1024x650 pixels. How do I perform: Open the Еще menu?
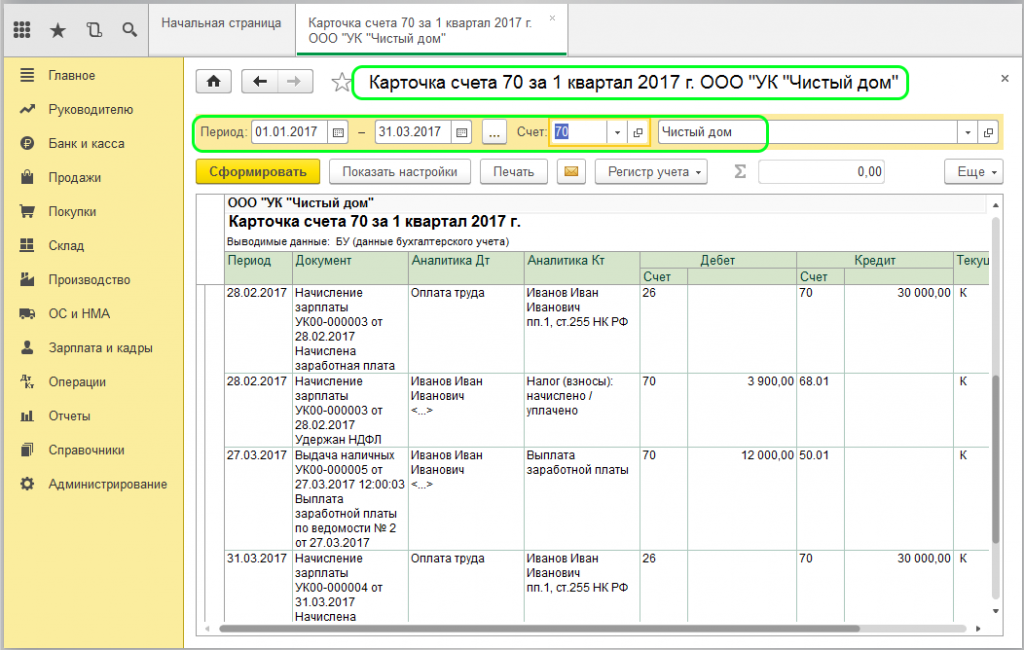[974, 172]
